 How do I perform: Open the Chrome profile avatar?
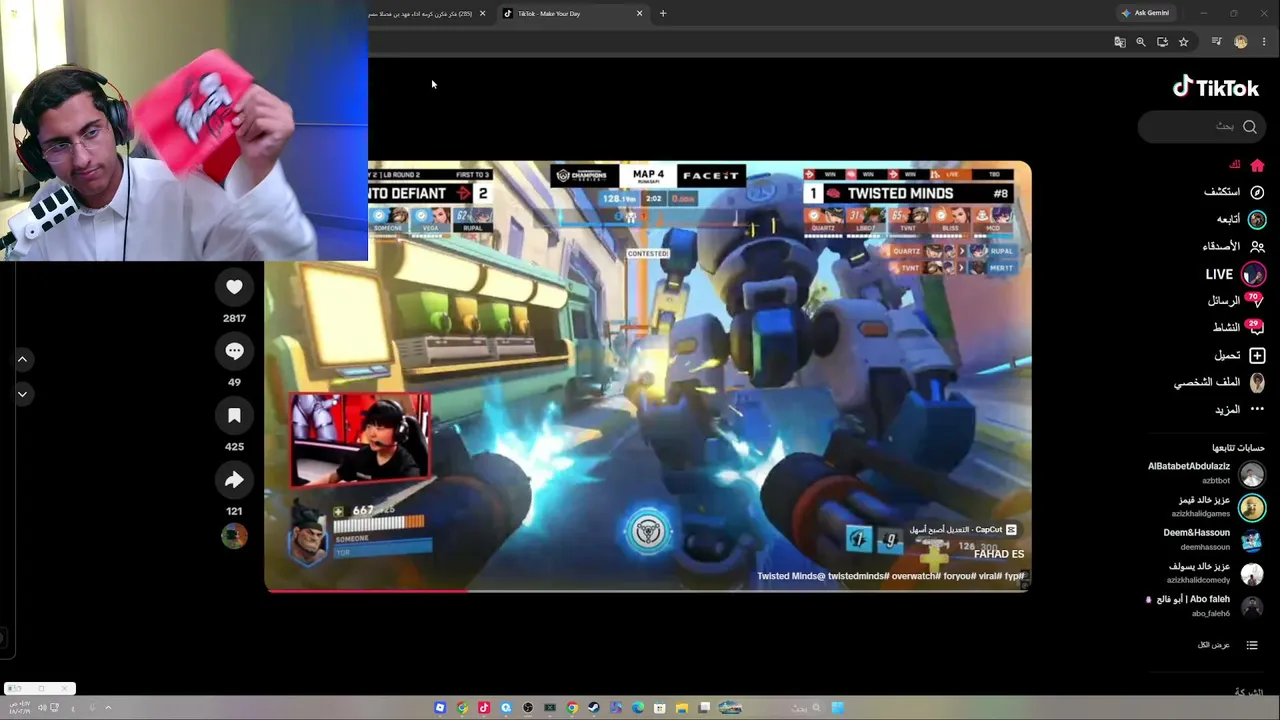tap(1241, 42)
